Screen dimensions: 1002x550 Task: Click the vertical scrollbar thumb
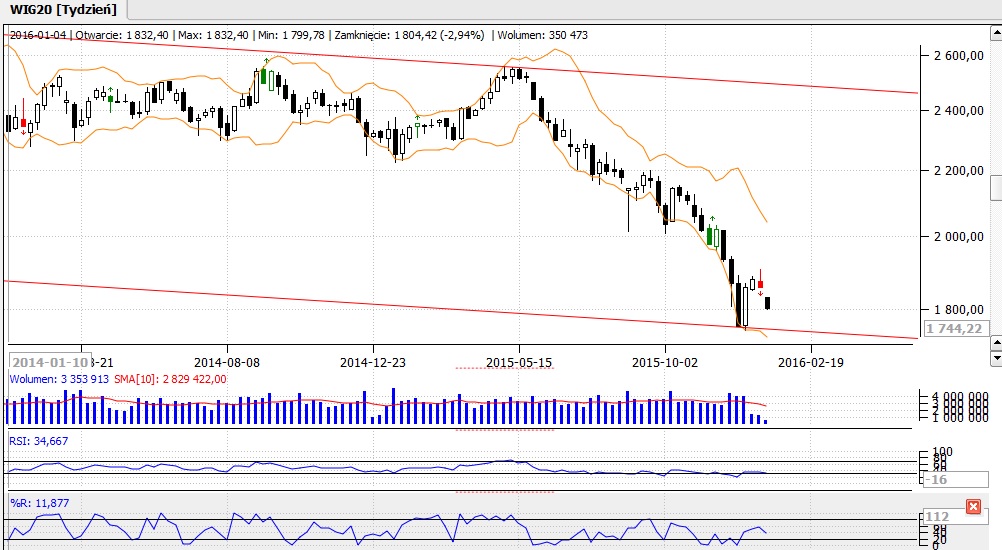995,188
